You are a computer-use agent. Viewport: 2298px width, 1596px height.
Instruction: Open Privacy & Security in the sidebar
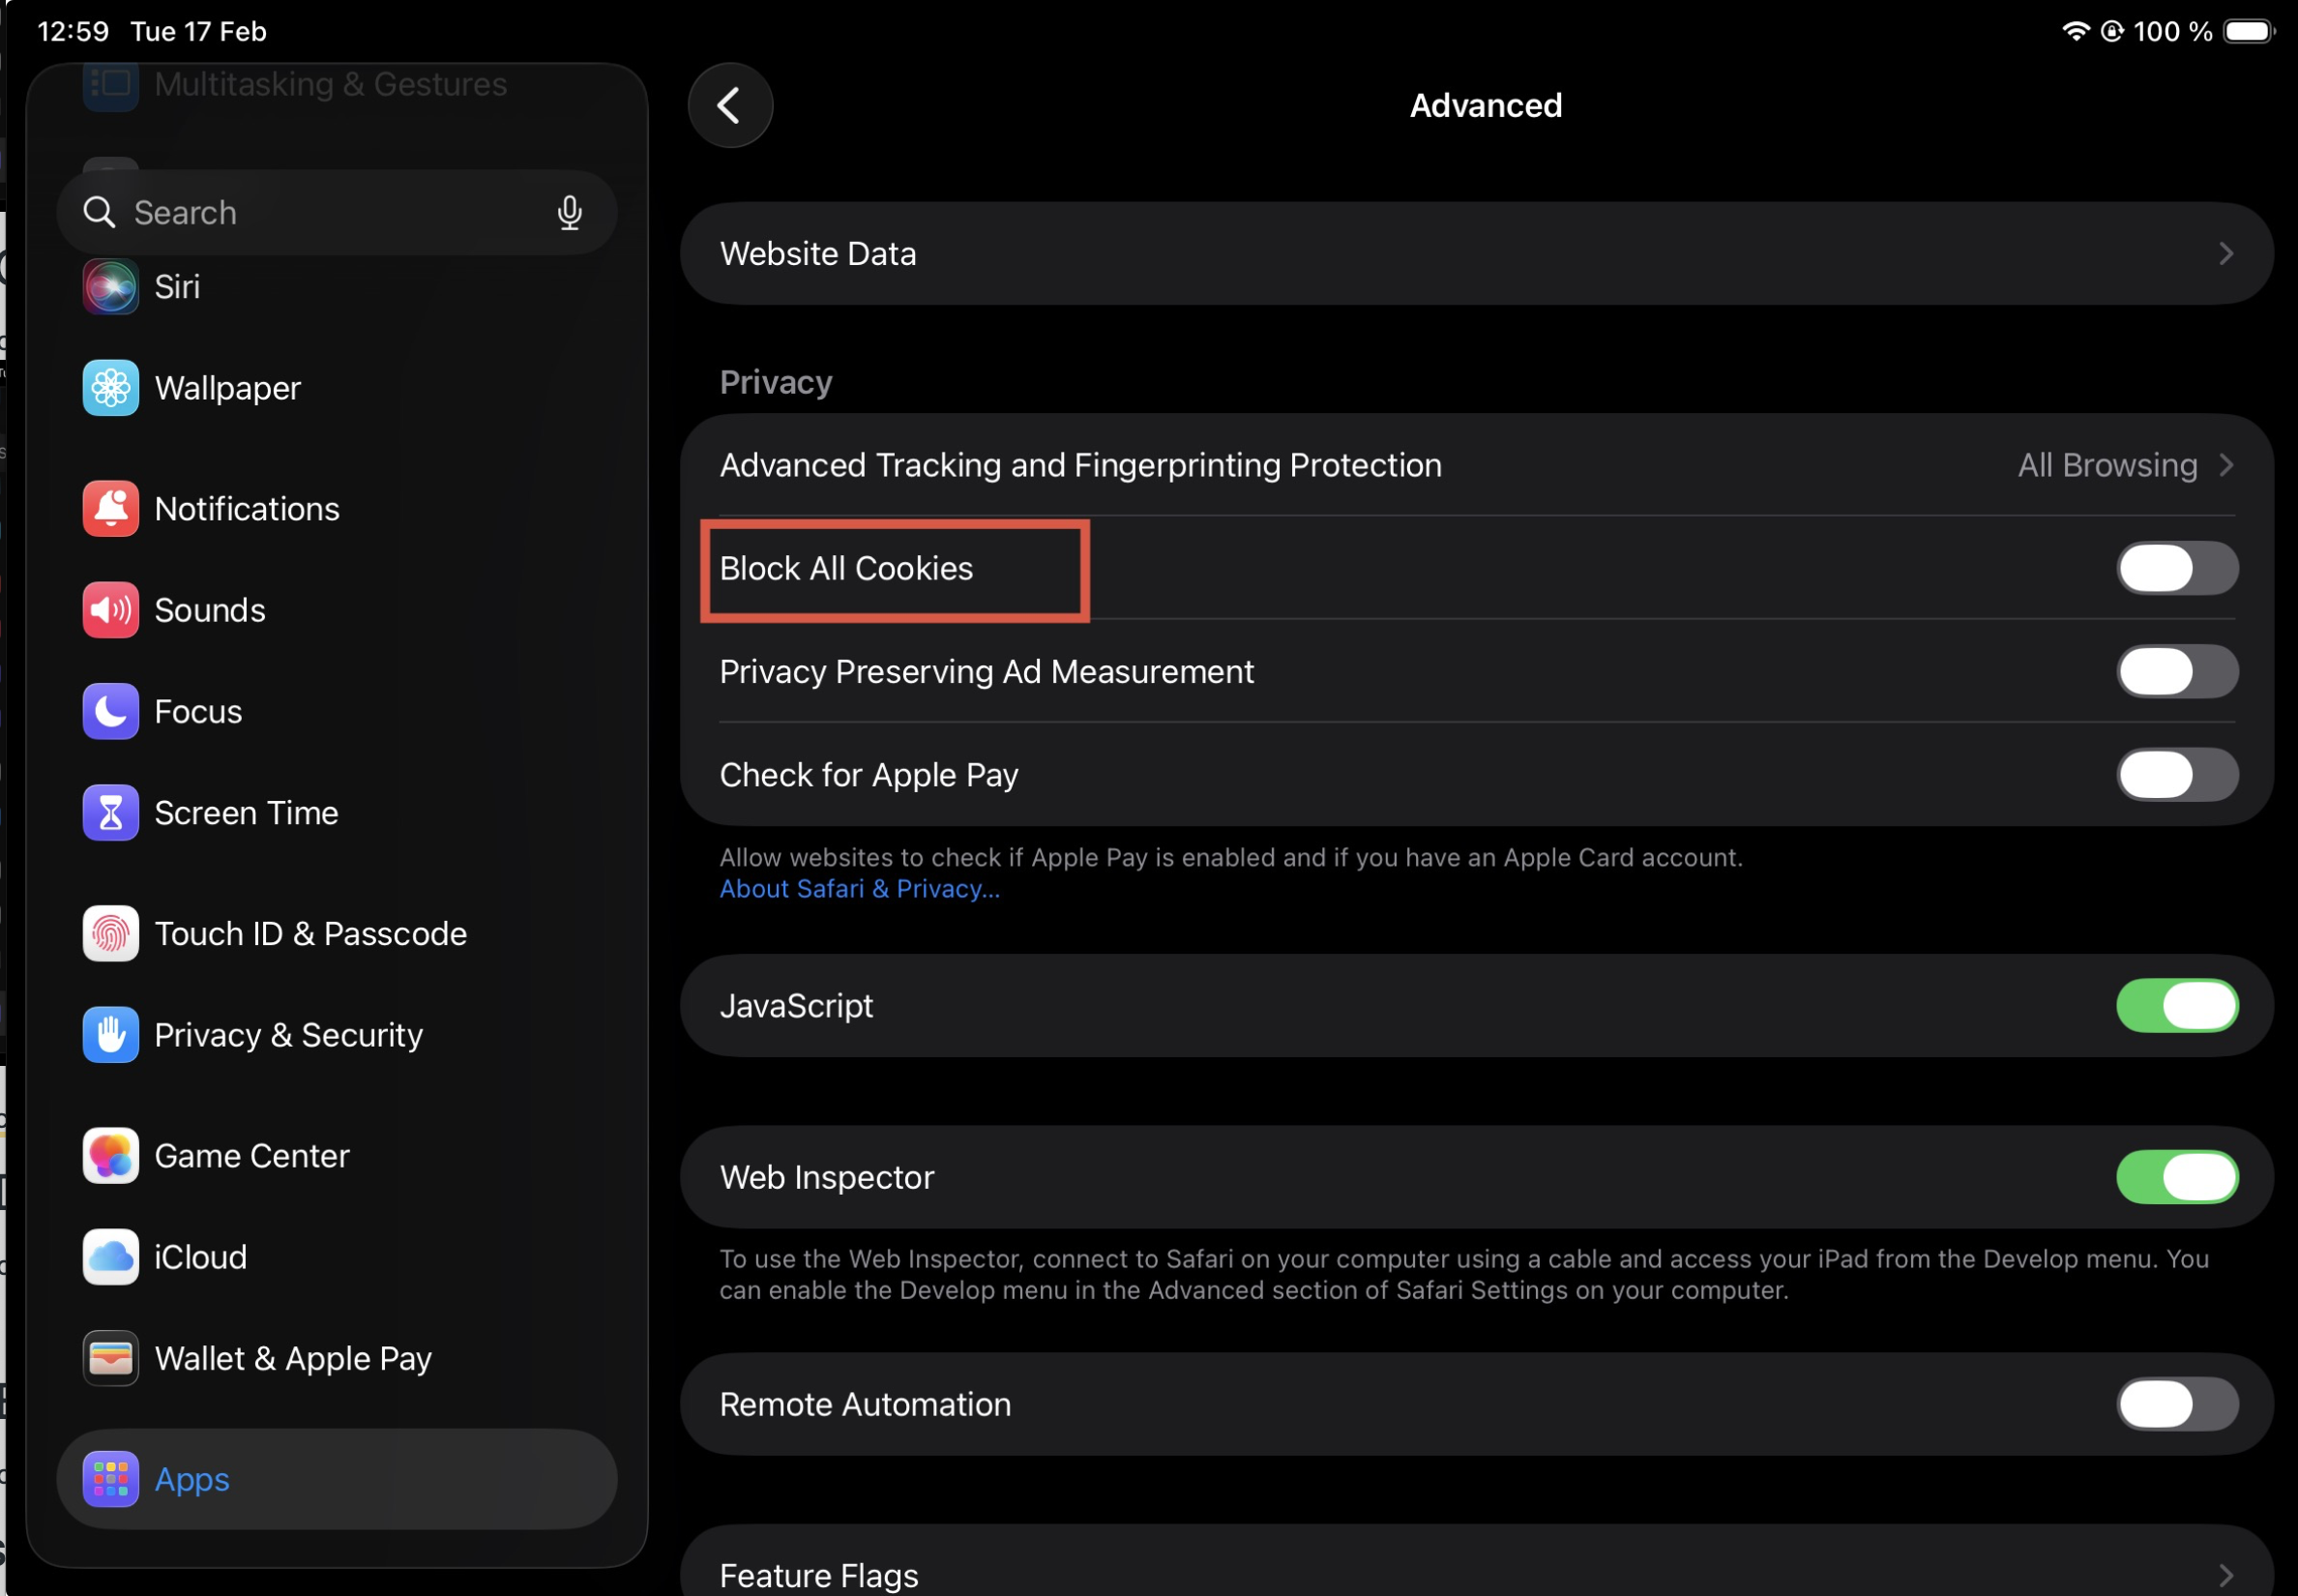288,1035
